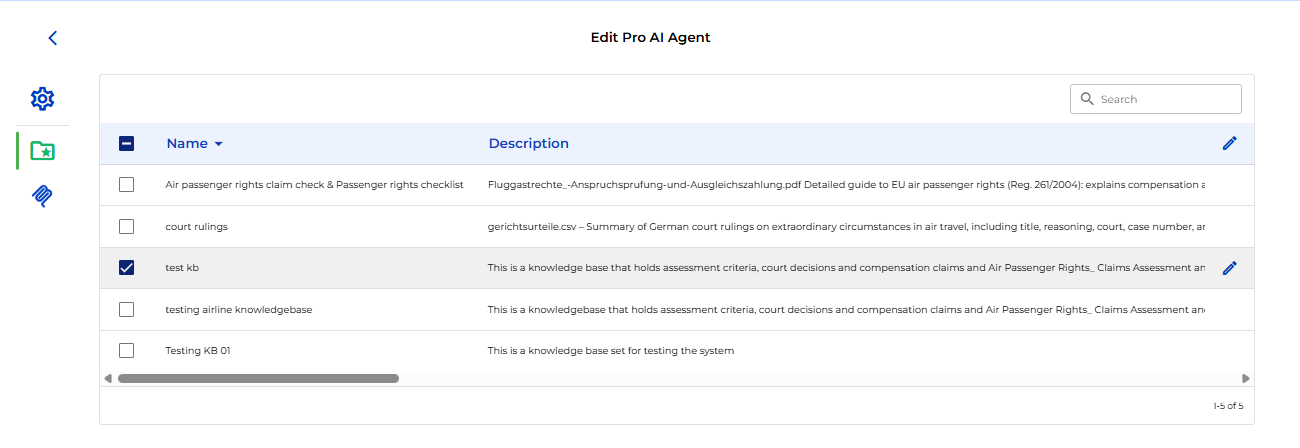
Task: Uncheck the test kb checkbox
Action: click(127, 268)
